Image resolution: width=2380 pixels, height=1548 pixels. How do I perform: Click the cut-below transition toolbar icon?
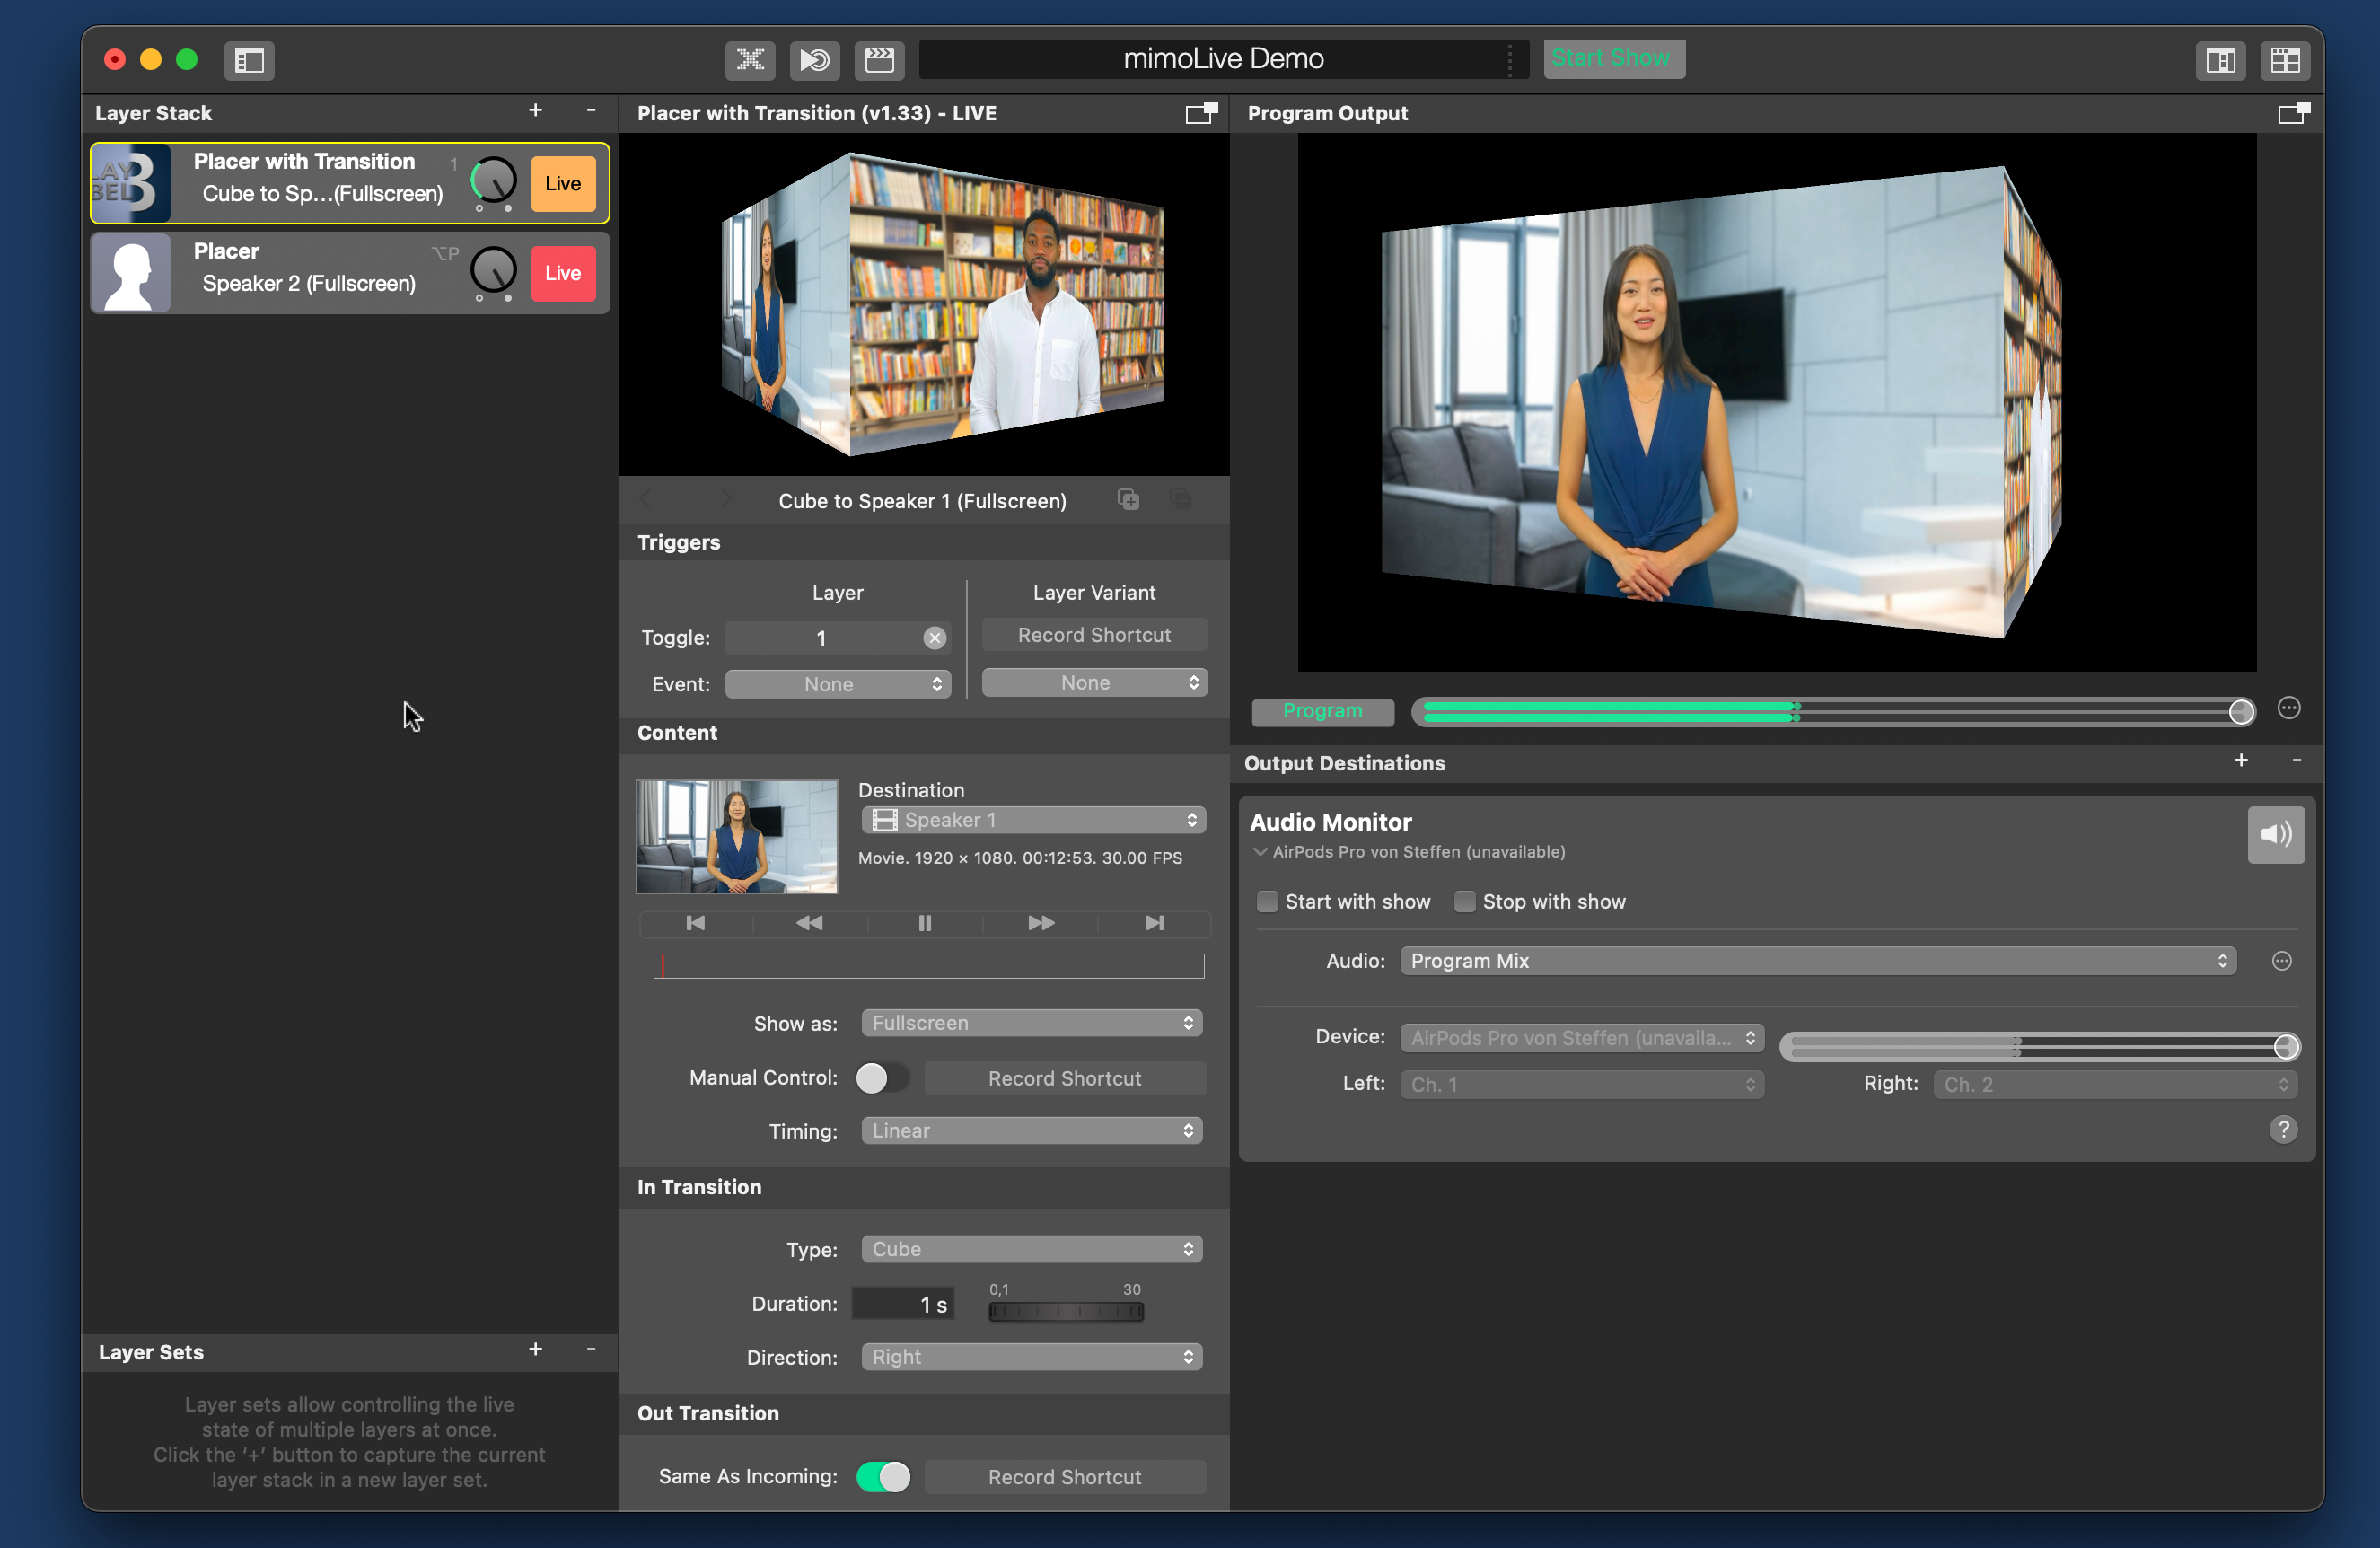click(750, 60)
